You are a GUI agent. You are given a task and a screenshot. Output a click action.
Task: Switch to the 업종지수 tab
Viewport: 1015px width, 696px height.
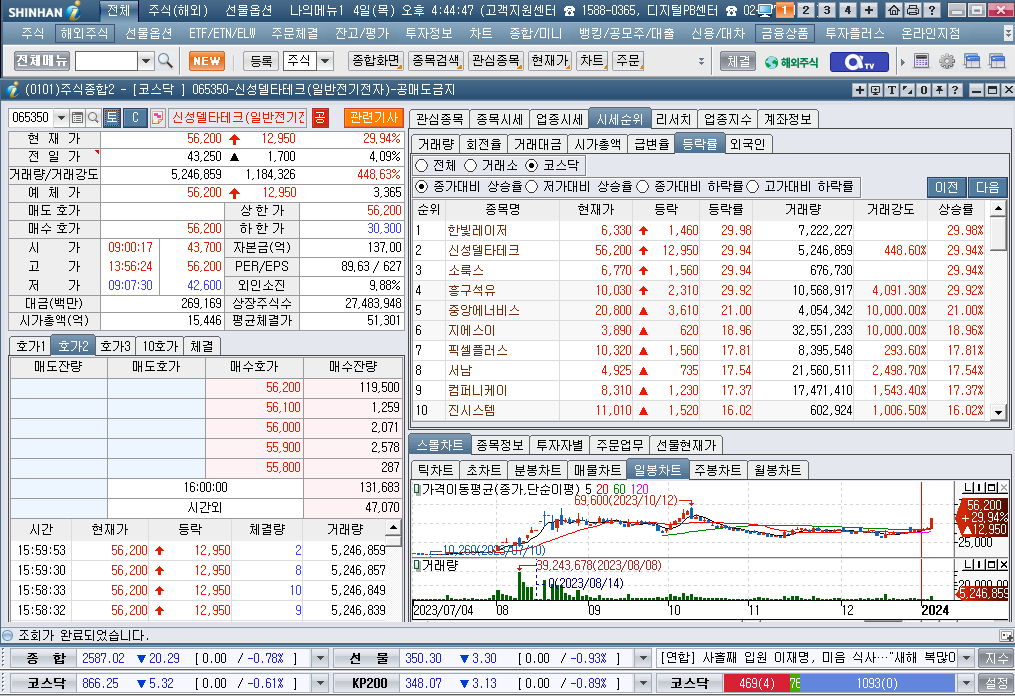pos(728,119)
